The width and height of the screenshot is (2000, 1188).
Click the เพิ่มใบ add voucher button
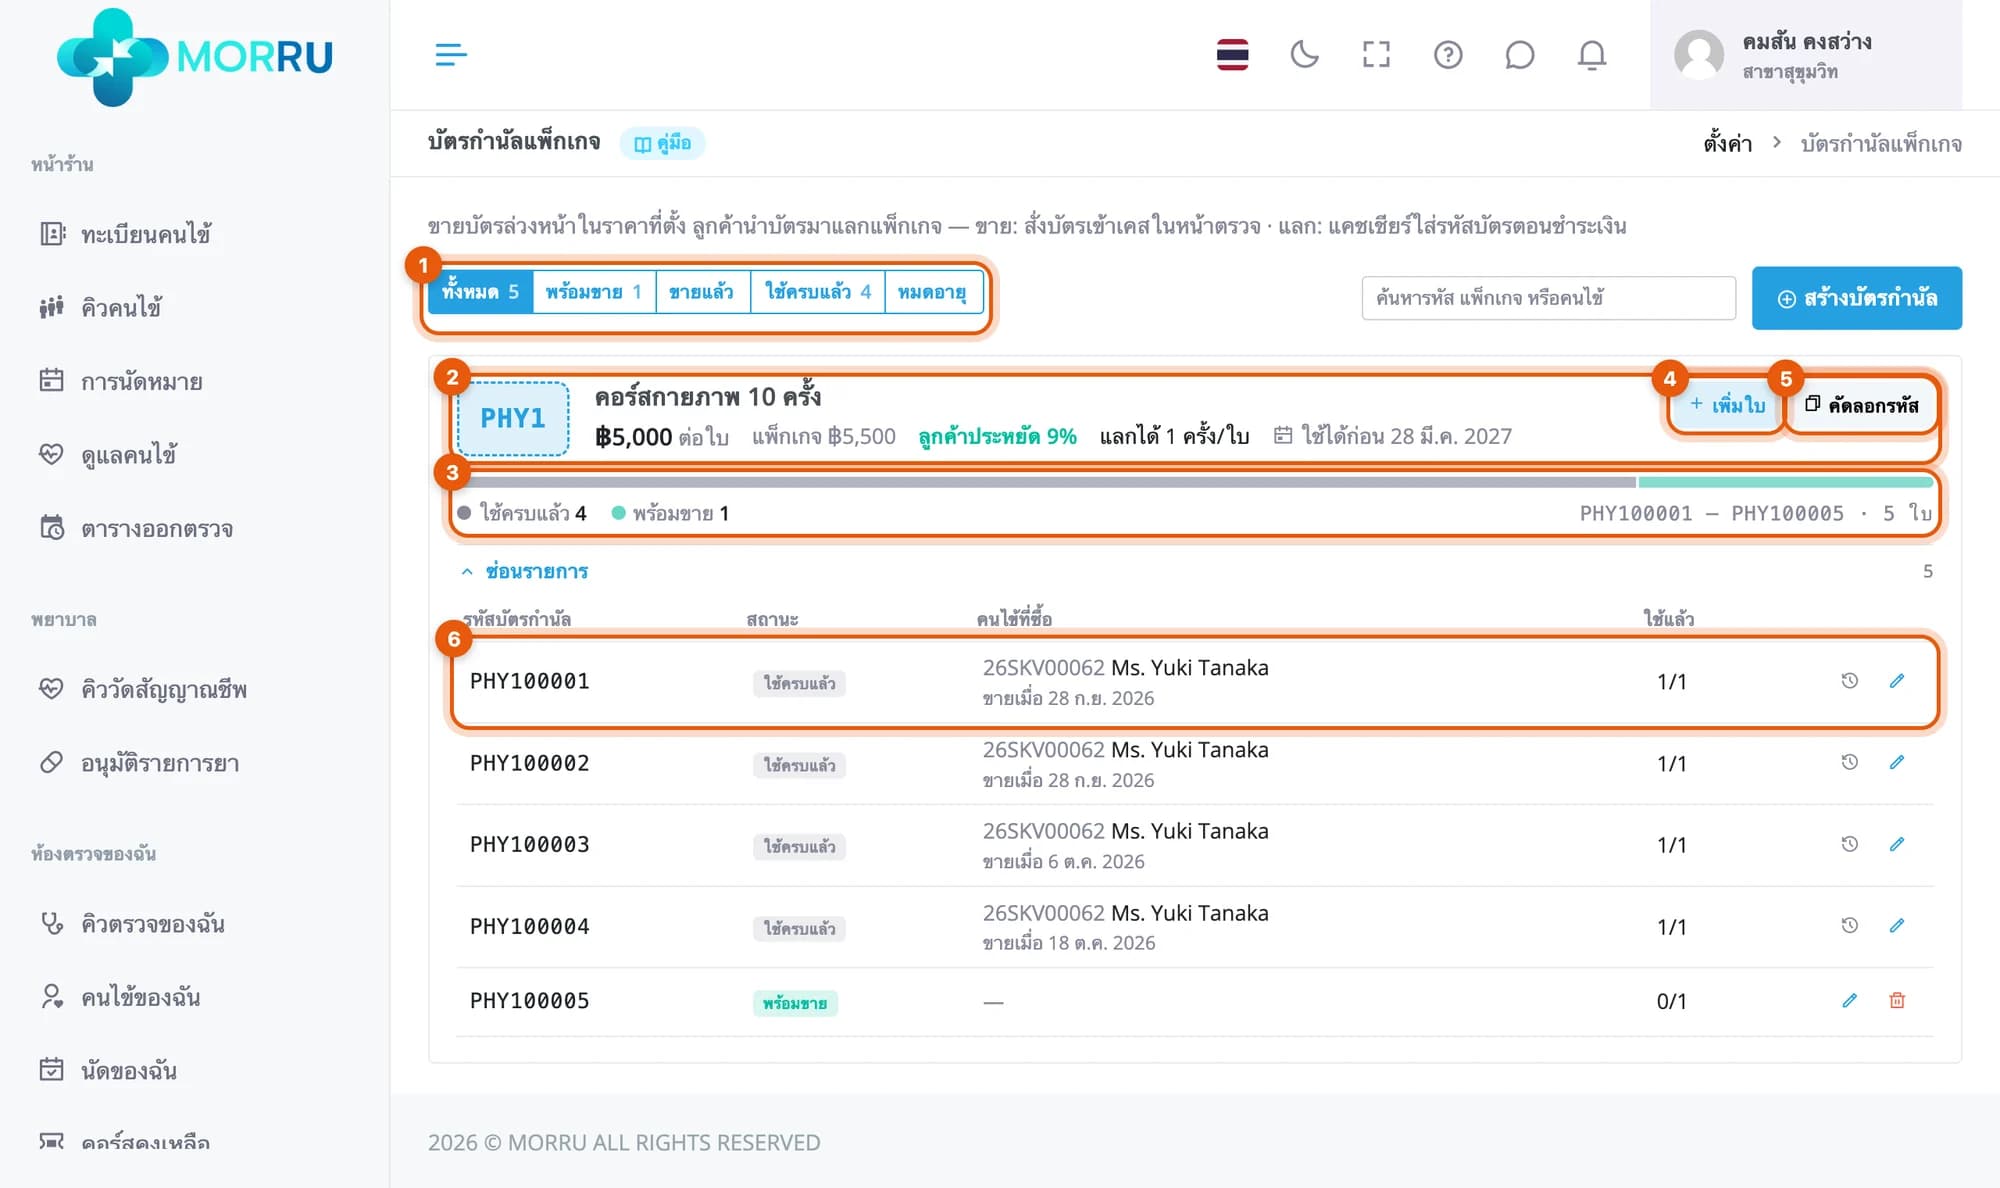coord(1727,405)
